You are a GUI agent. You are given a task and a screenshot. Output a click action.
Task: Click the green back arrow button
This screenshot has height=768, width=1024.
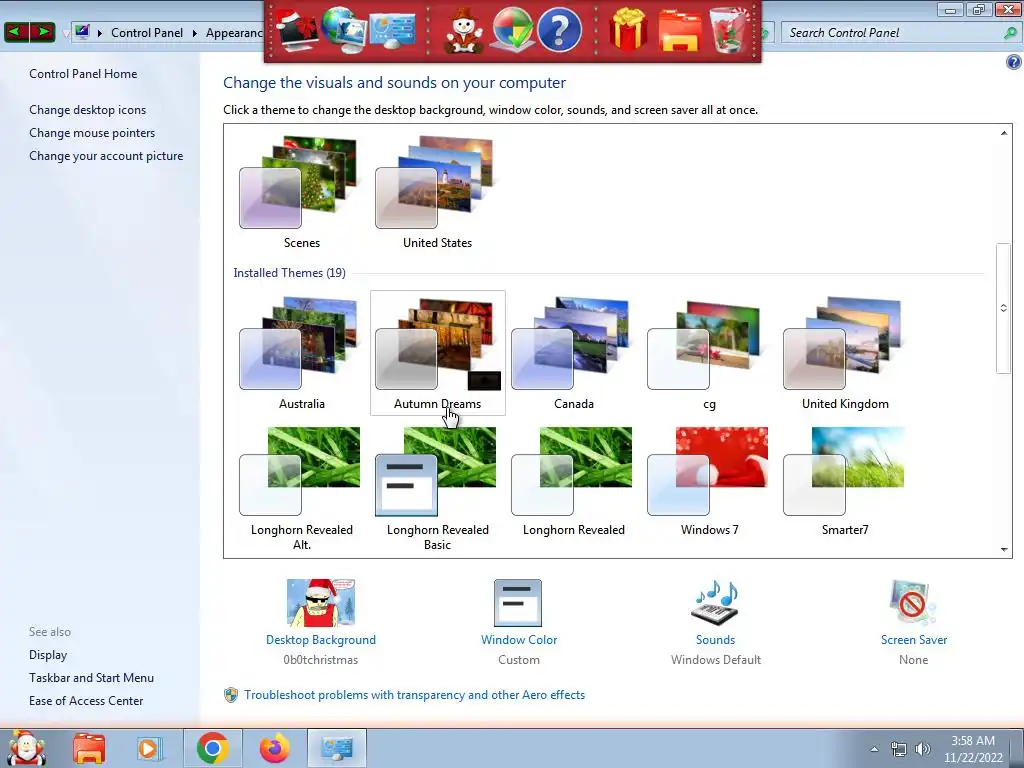click(x=16, y=31)
